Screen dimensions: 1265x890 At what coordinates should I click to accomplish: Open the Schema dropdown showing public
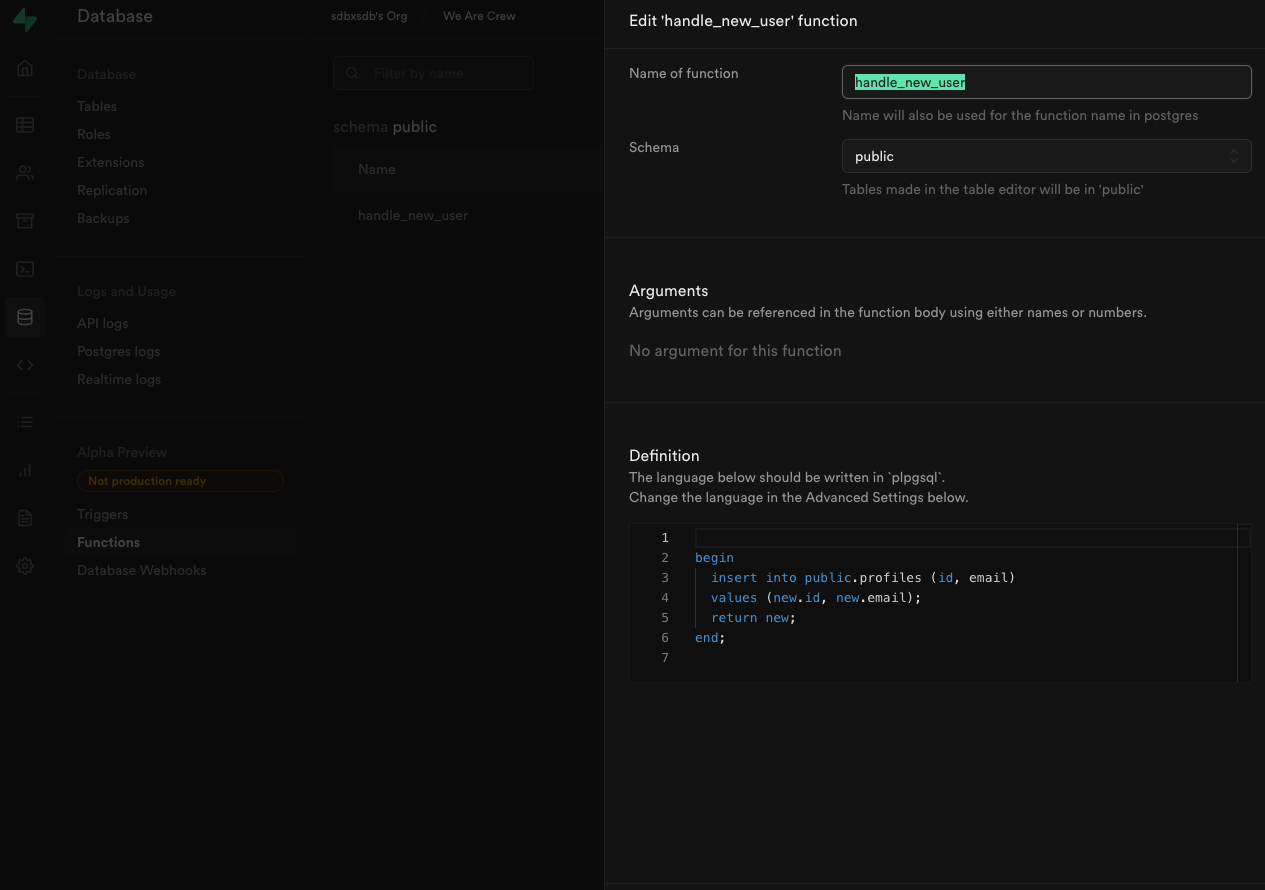1046,156
